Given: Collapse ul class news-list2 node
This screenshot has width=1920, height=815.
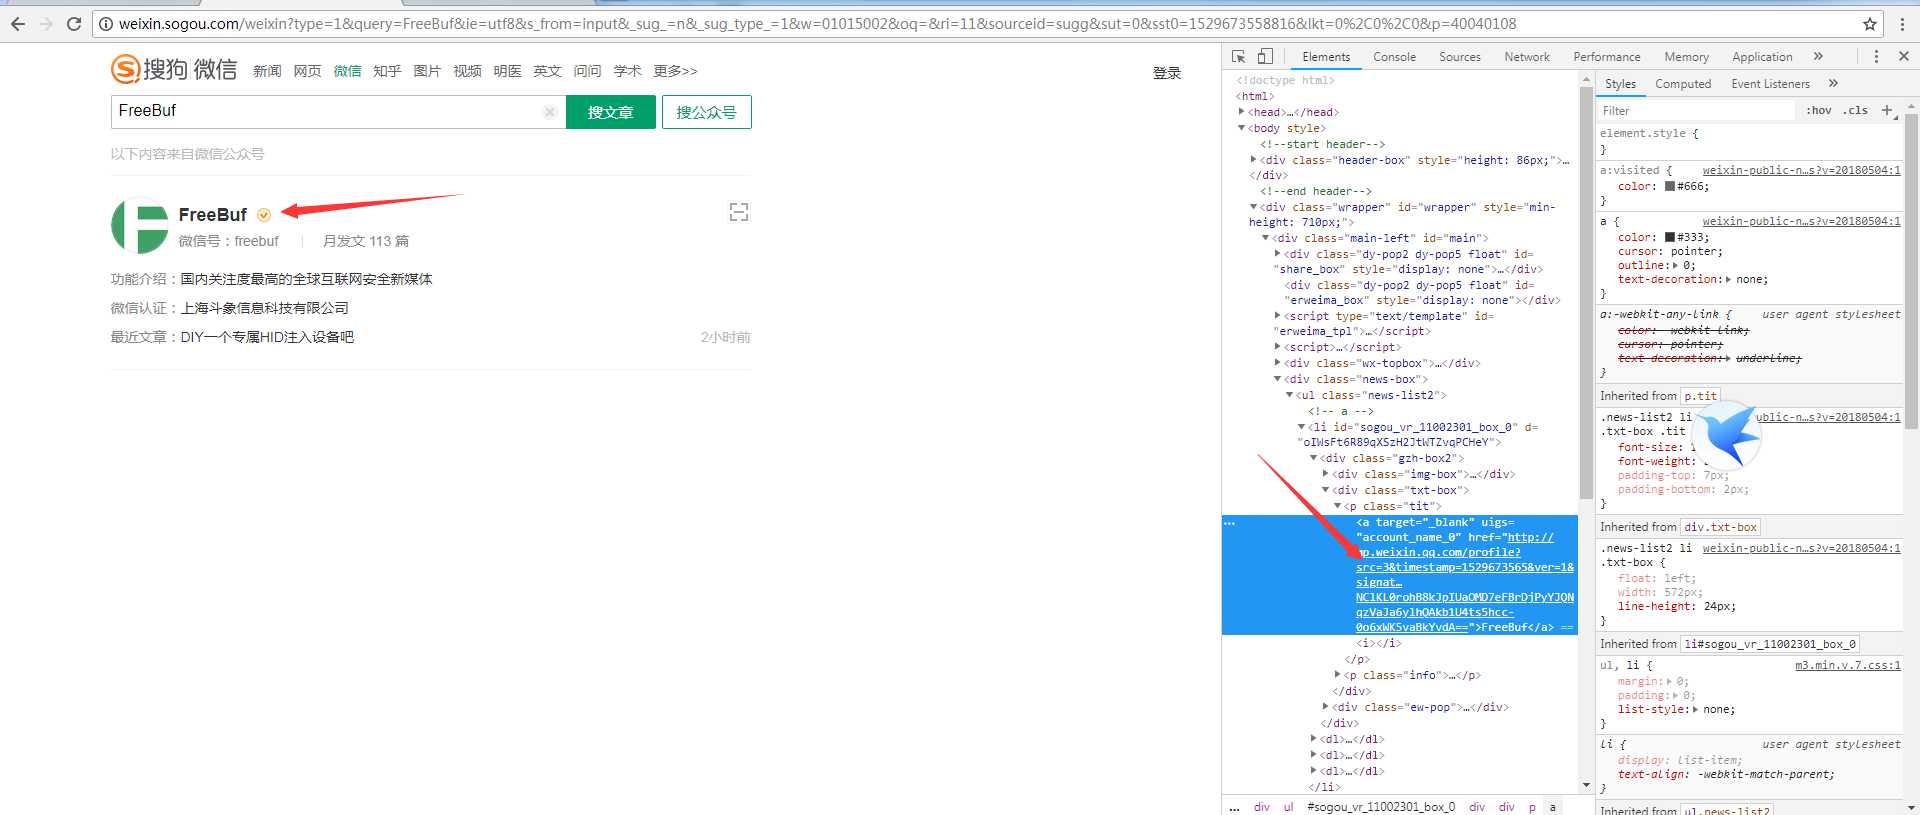Looking at the screenshot, I should point(1290,395).
